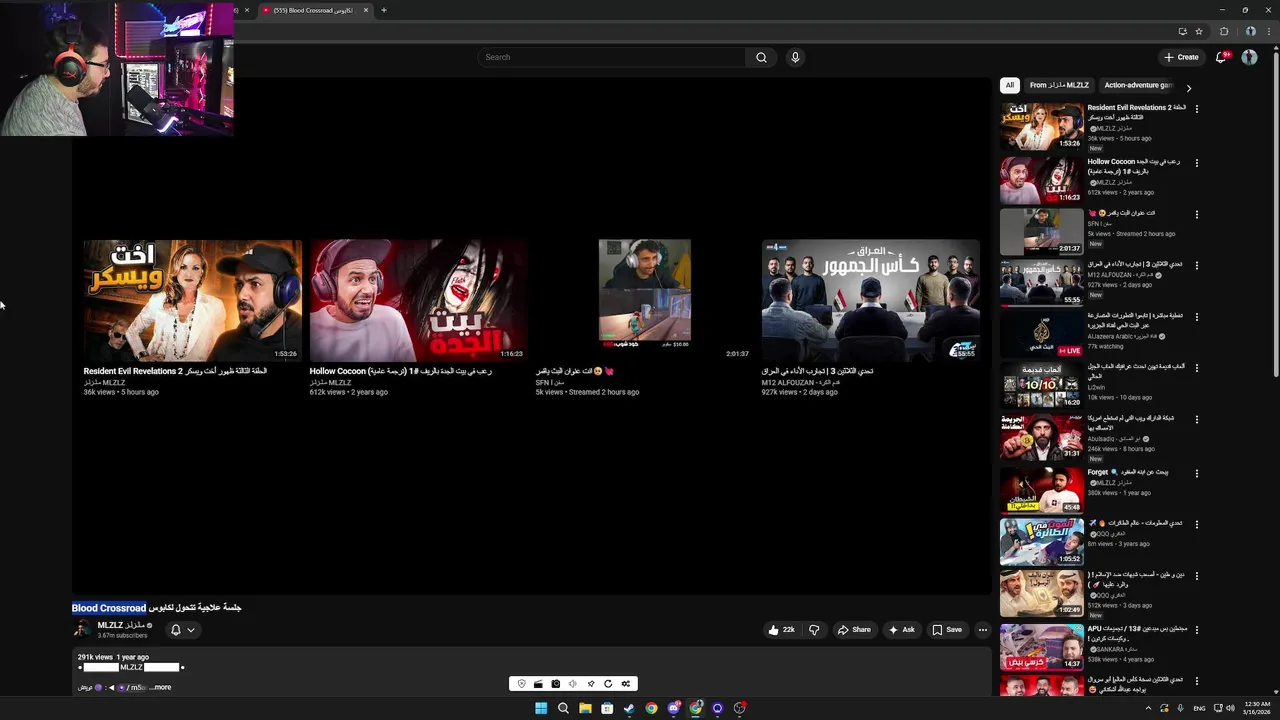The height and width of the screenshot is (720, 1280).
Task: Open the Windows Start menu
Action: (541, 708)
